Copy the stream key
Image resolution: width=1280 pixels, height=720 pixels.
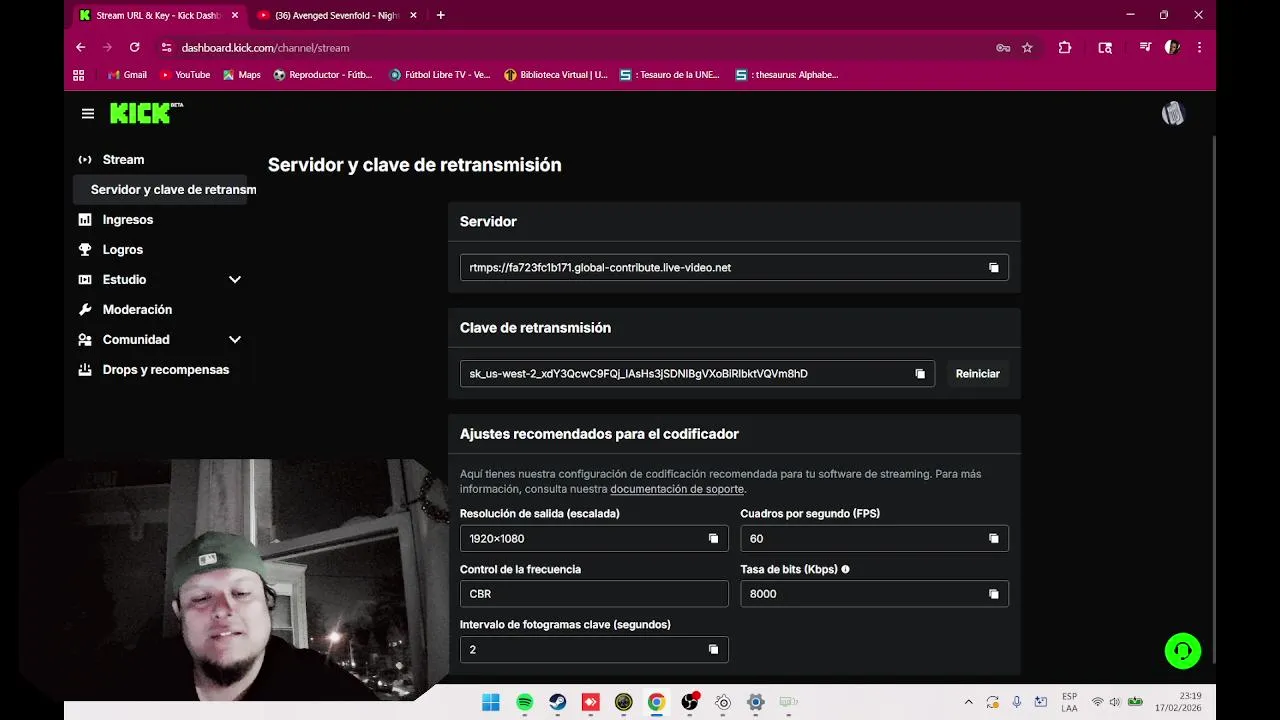920,374
